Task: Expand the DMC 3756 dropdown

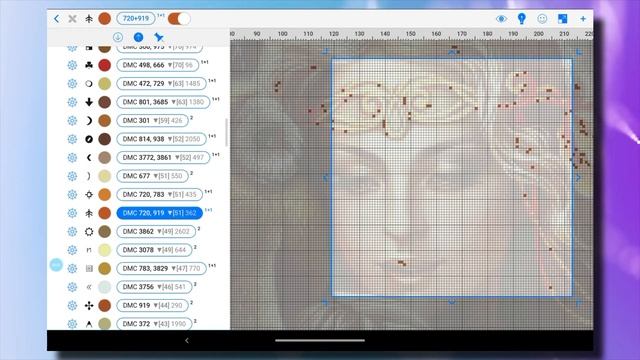Action: (154, 287)
